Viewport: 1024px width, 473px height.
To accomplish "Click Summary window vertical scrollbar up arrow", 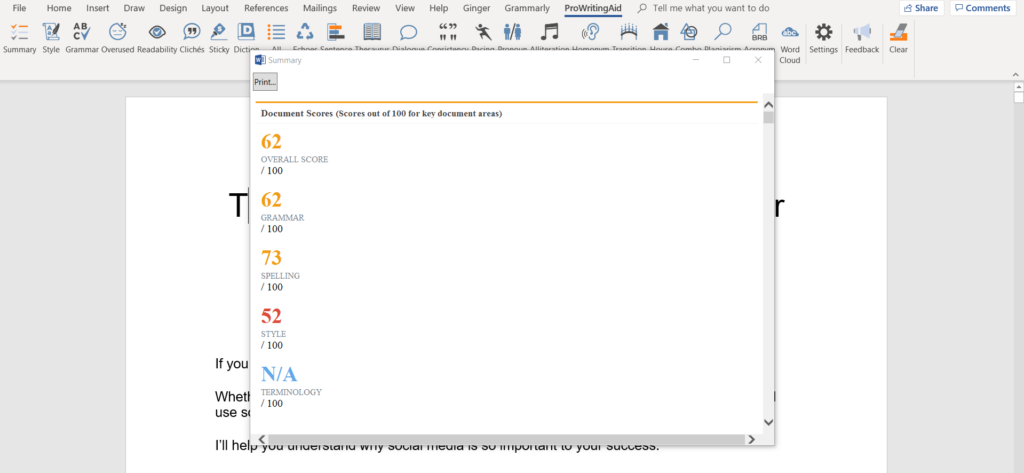I will tap(768, 105).
